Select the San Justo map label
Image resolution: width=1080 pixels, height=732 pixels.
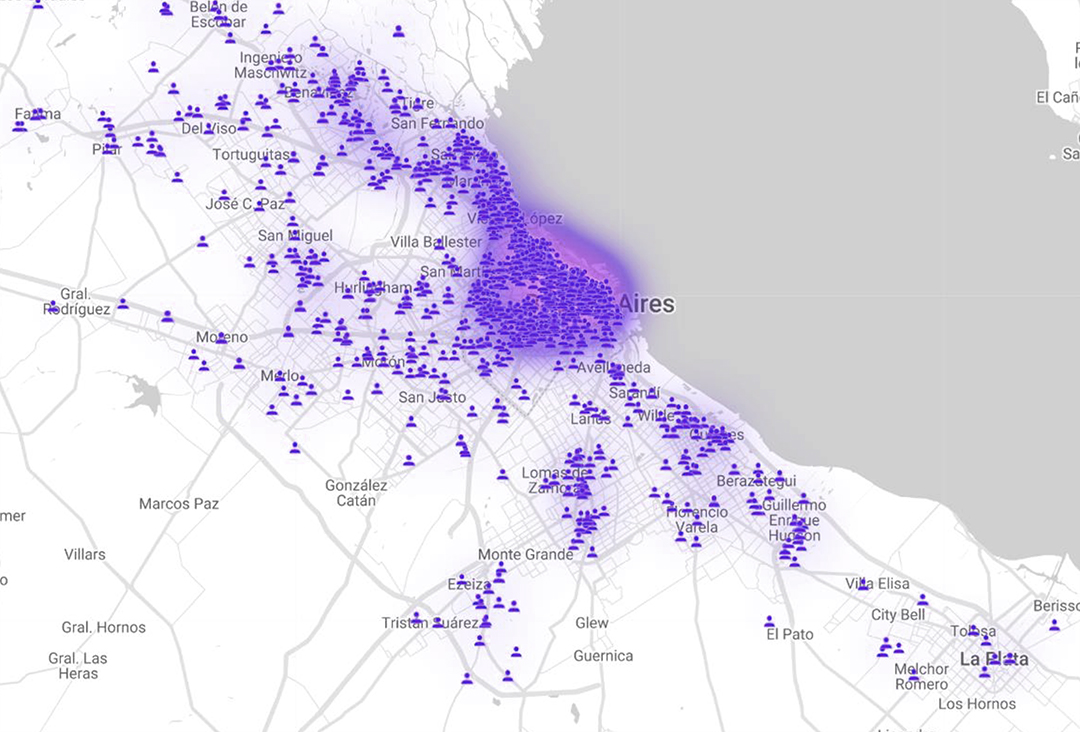[432, 397]
